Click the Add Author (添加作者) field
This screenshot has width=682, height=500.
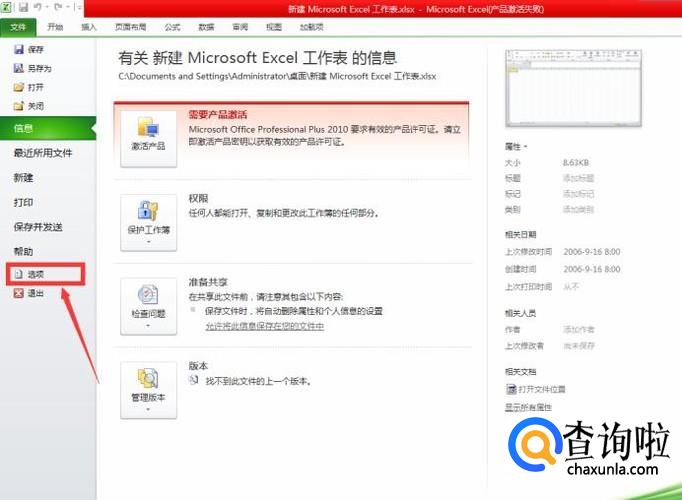(x=578, y=330)
